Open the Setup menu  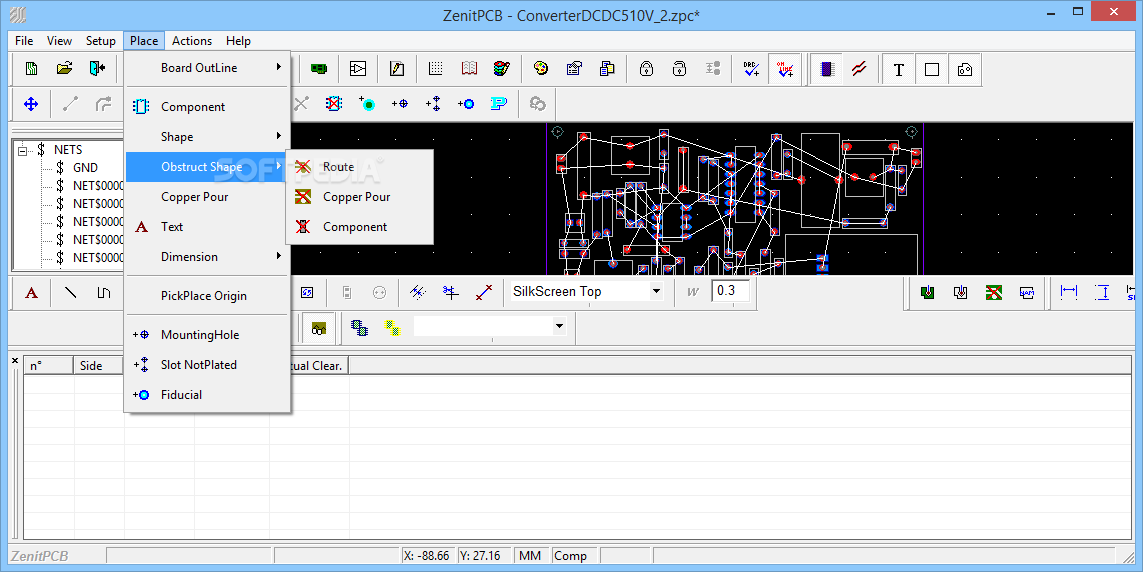(101, 41)
